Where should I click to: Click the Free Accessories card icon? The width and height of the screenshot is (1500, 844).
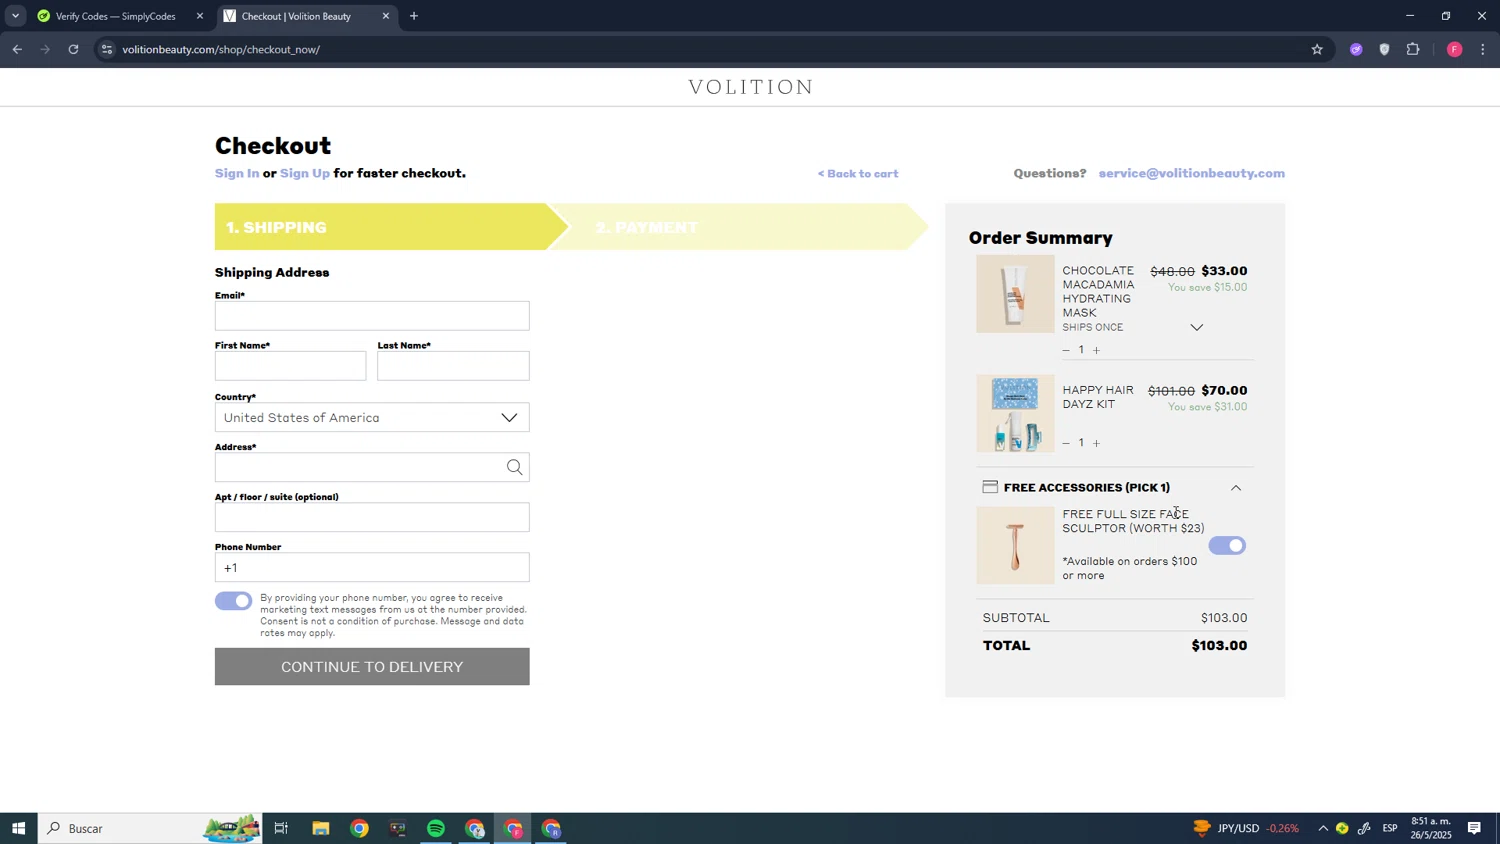[990, 487]
